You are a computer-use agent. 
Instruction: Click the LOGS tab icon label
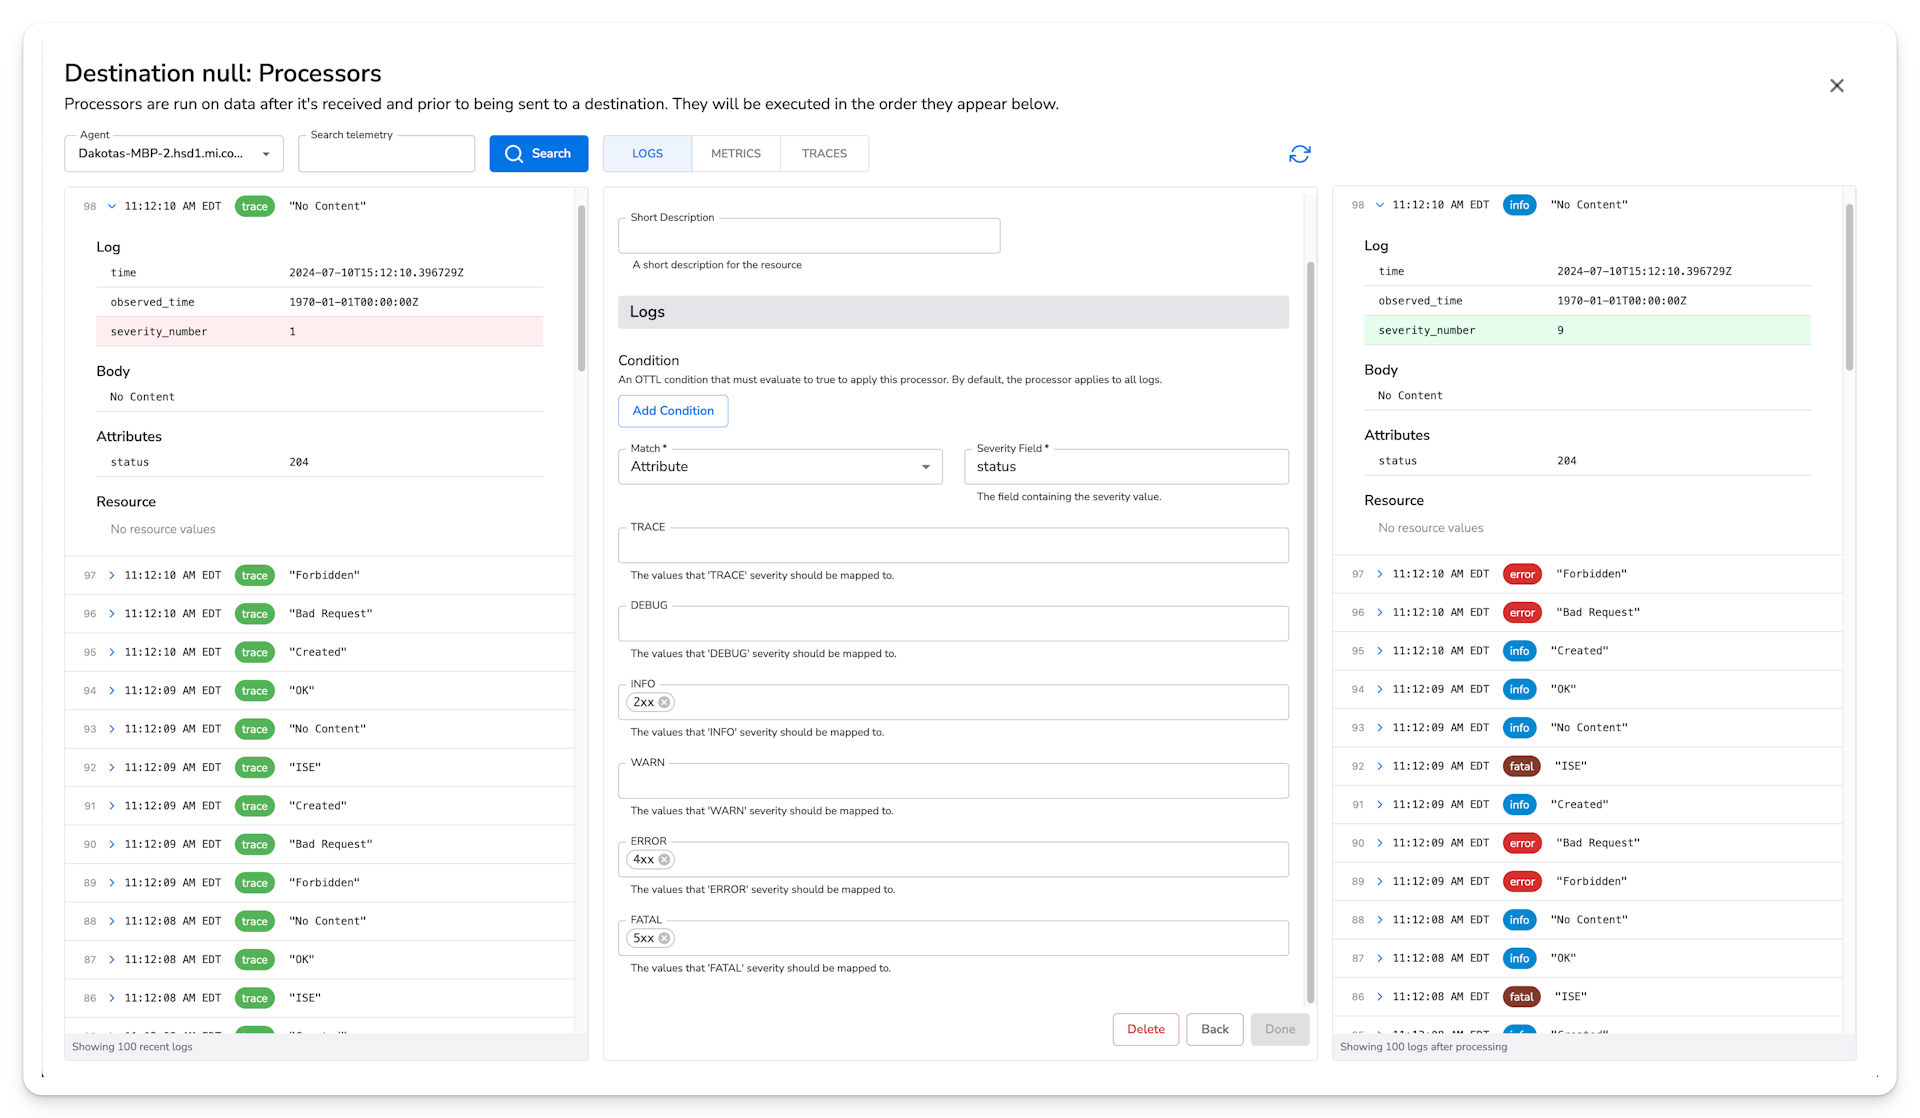click(x=647, y=153)
